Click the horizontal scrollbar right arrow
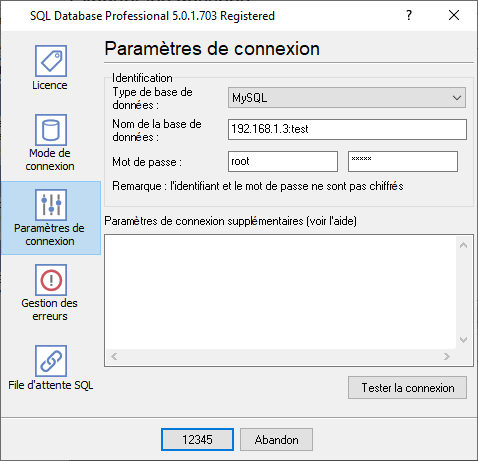Screen dimensions: 478x461 click(447, 357)
